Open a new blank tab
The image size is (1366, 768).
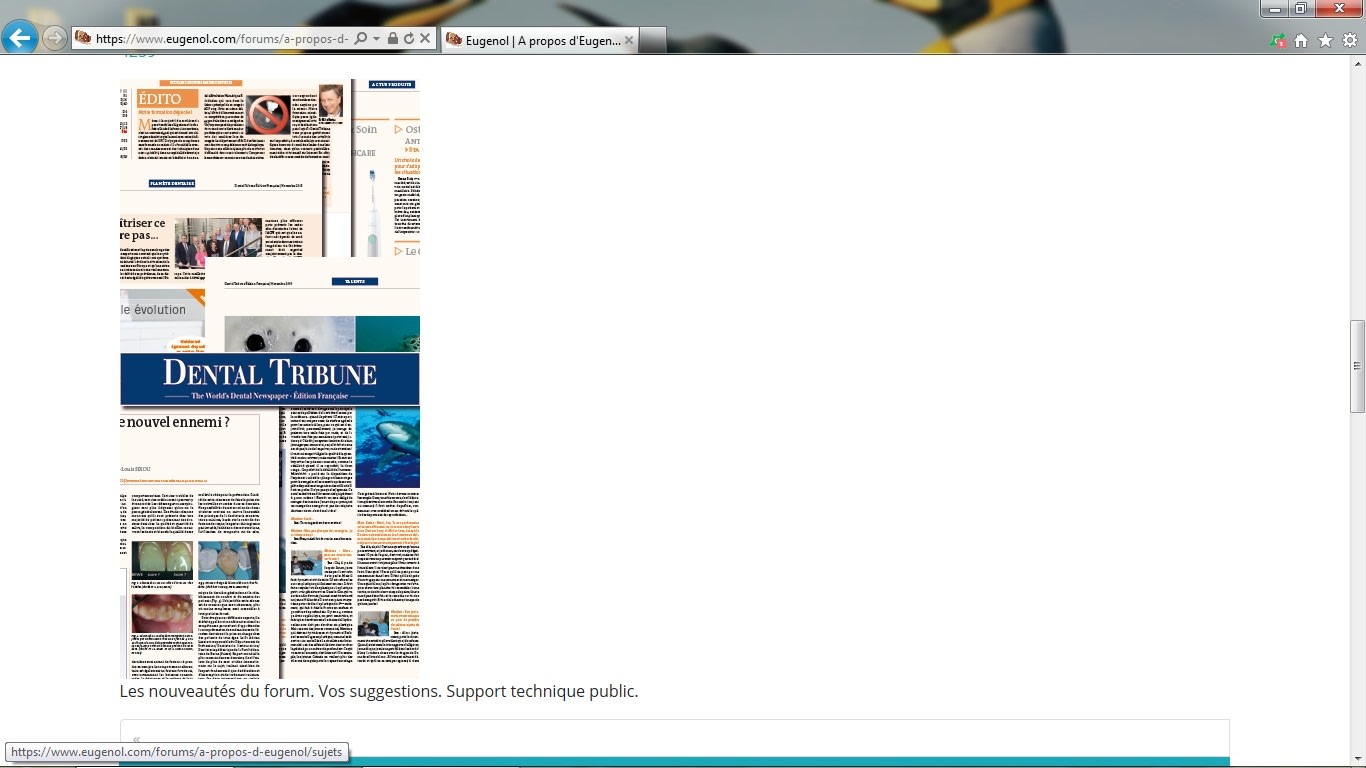[652, 40]
